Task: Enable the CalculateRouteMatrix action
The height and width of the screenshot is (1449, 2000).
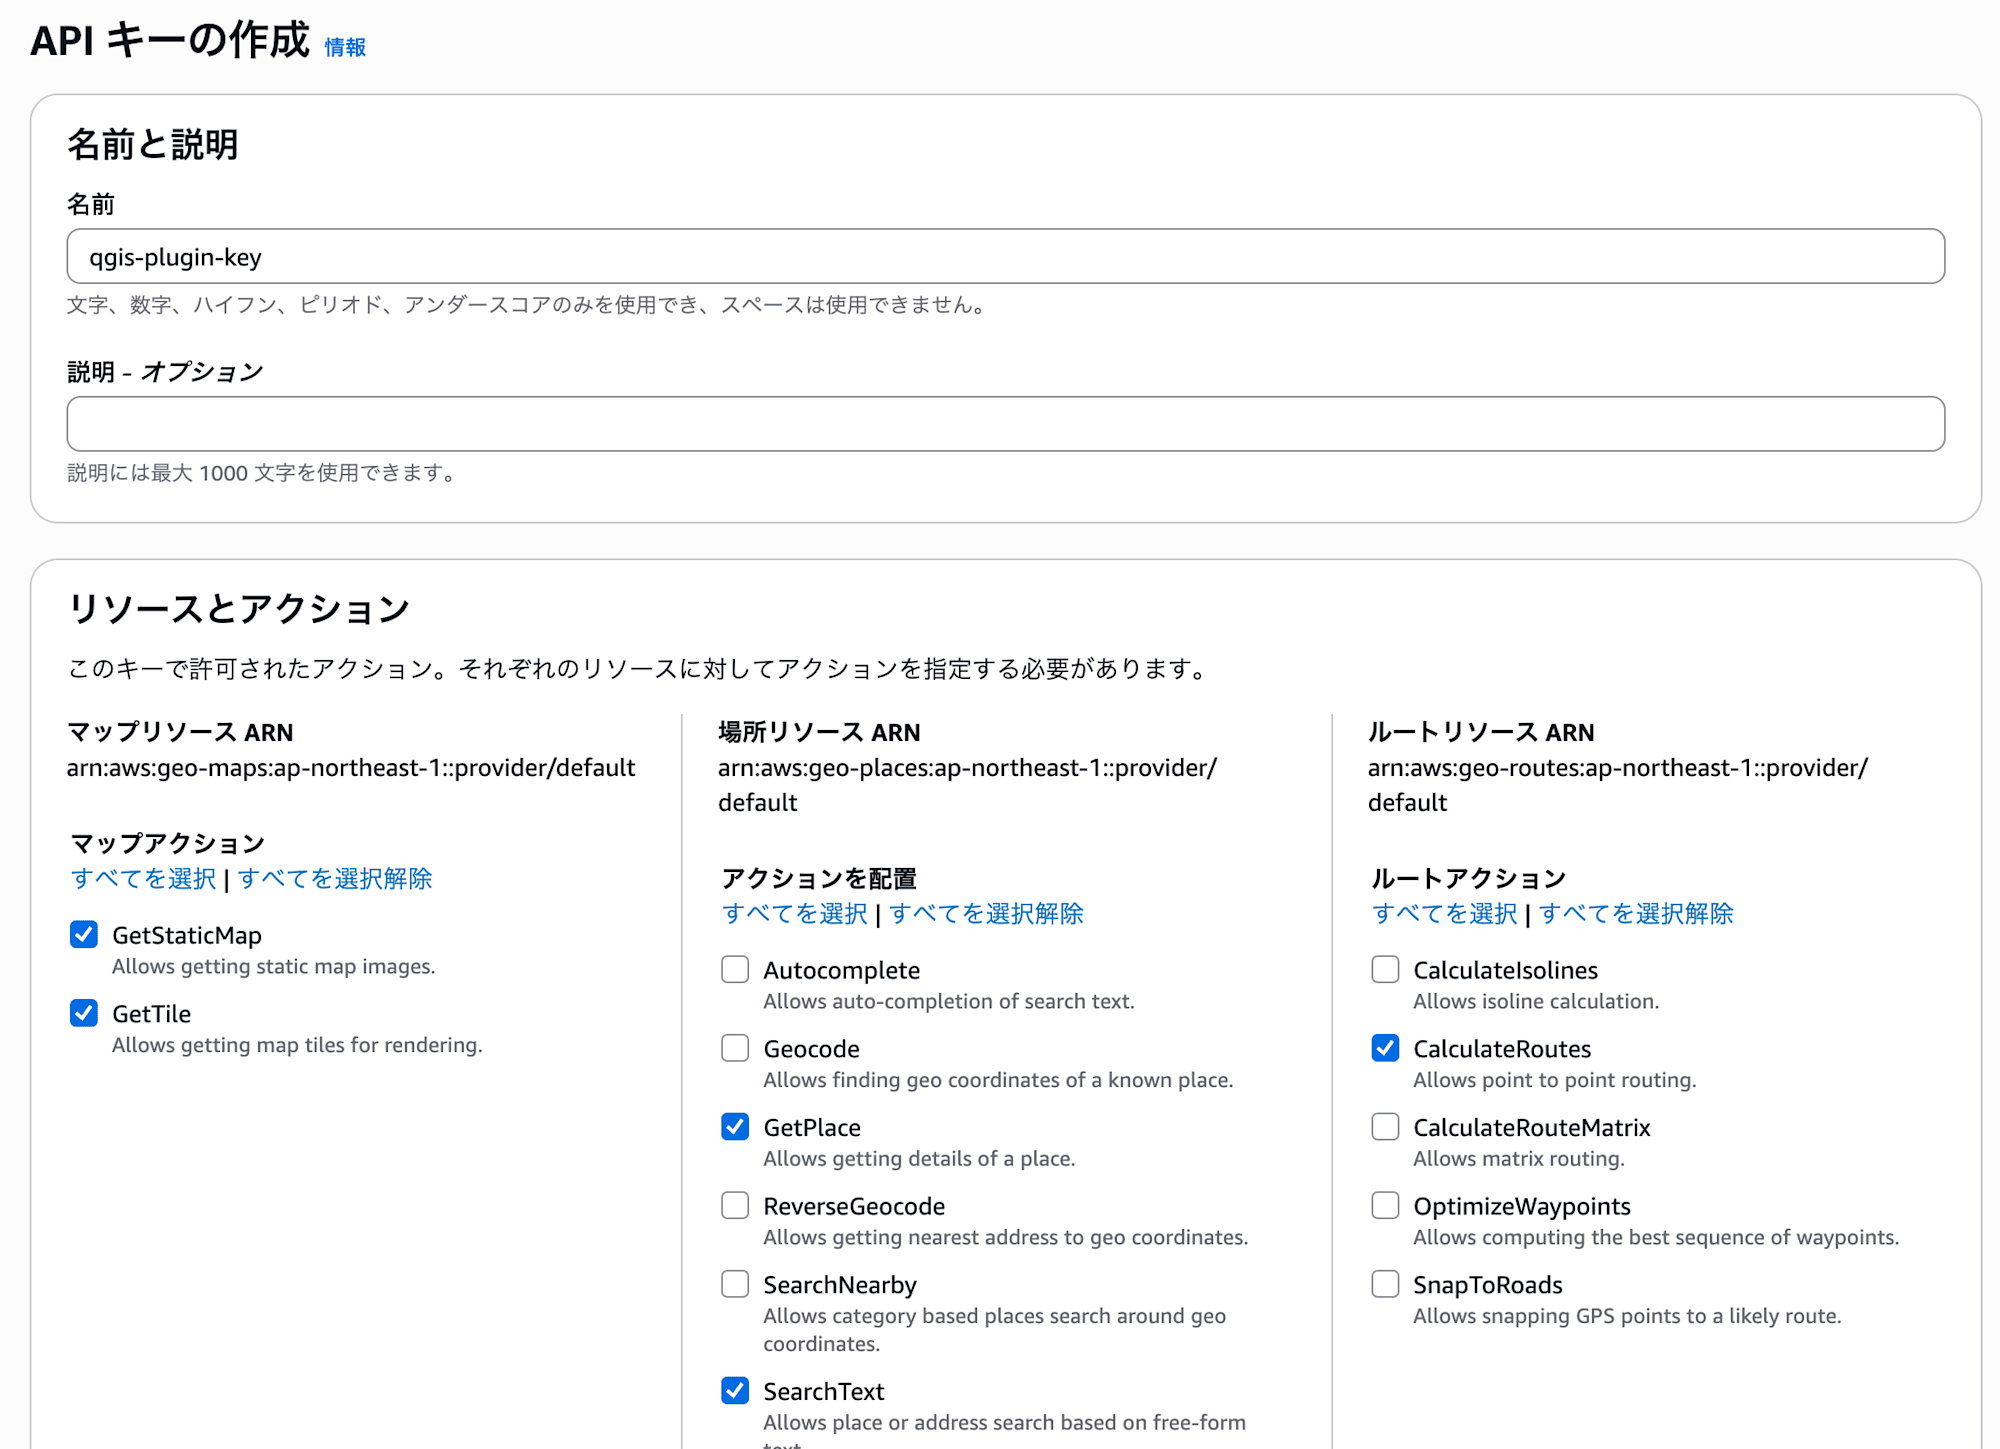Action: 1385,1127
